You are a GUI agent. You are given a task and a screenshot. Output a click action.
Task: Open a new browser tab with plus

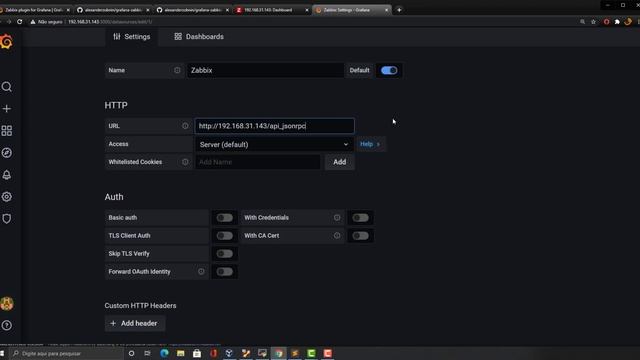point(399,10)
